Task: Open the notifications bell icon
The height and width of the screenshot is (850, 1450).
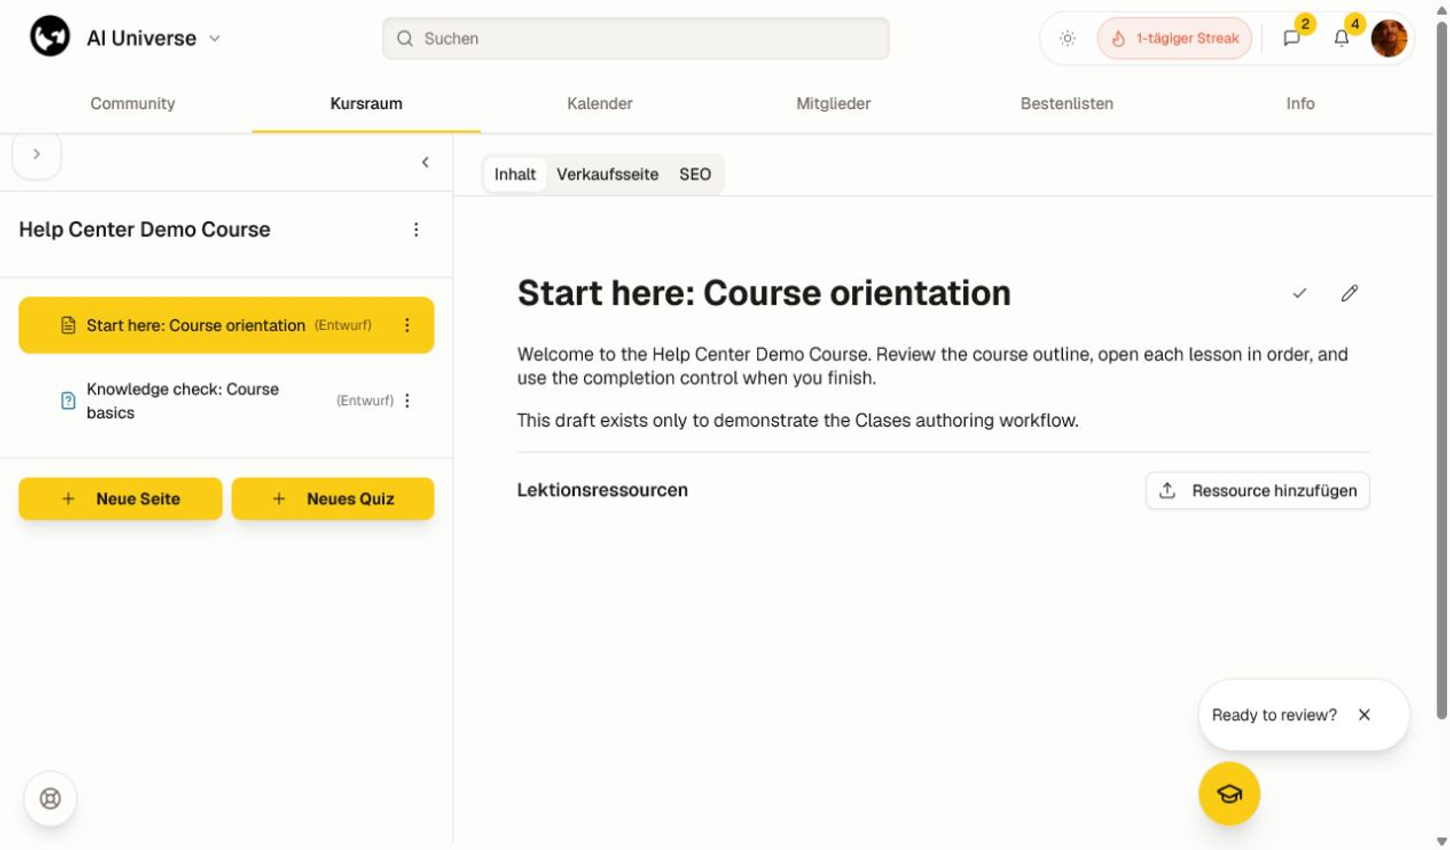Action: pyautogui.click(x=1342, y=38)
